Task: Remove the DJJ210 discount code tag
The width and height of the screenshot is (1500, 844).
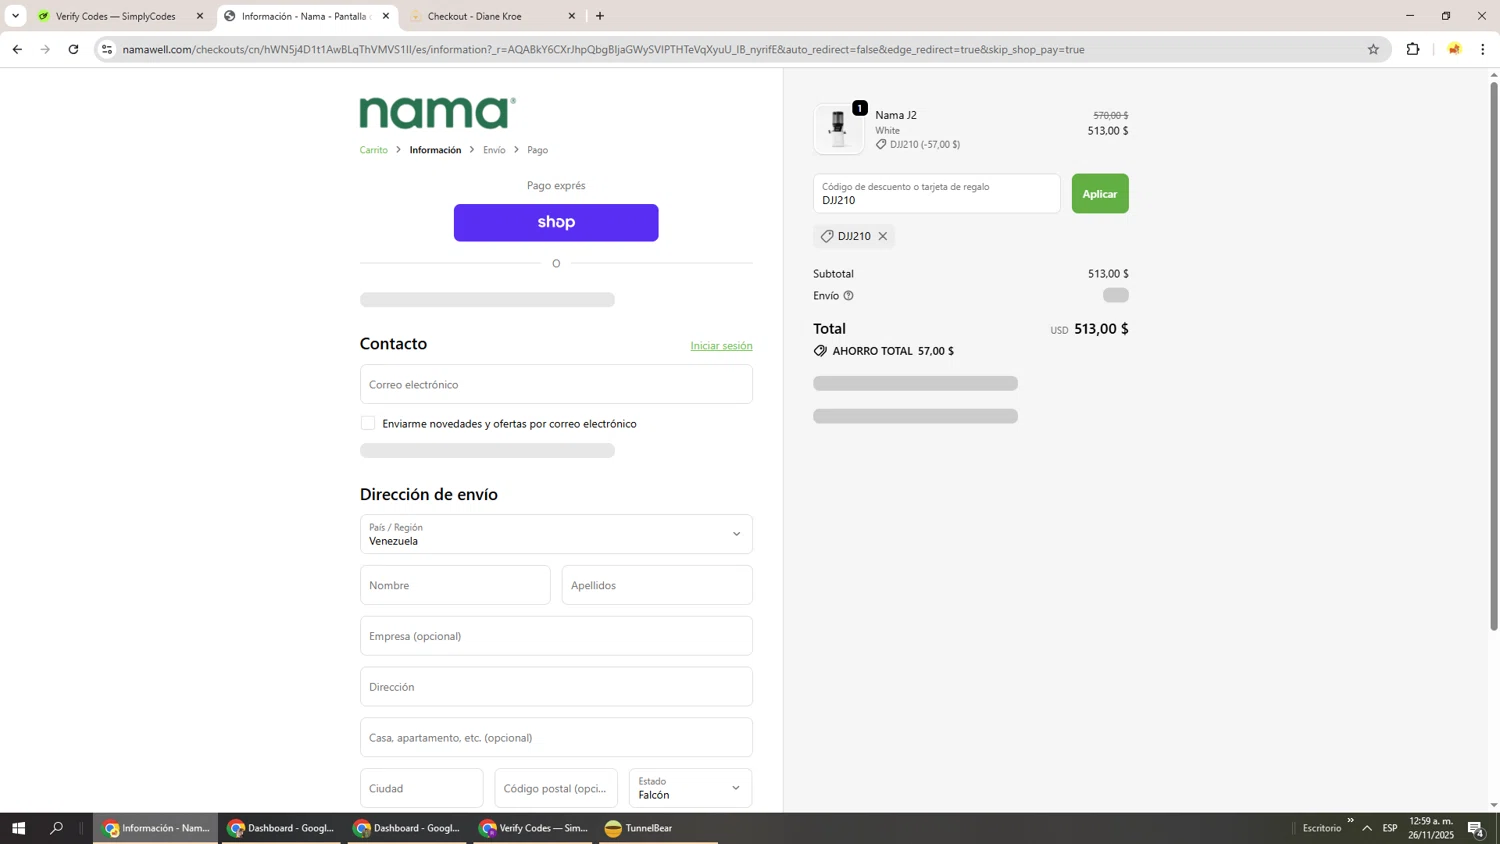Action: (883, 236)
